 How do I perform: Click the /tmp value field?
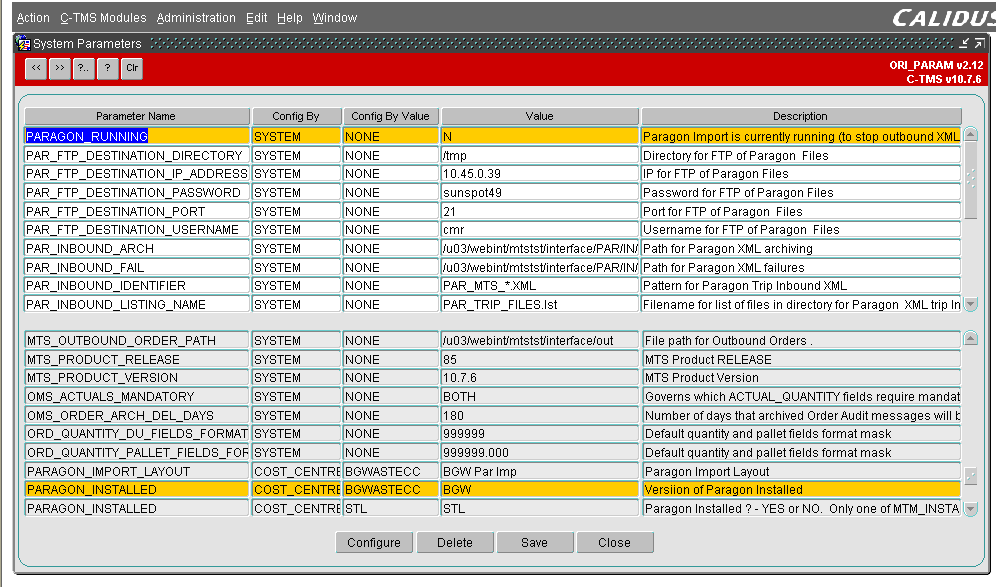click(540, 156)
